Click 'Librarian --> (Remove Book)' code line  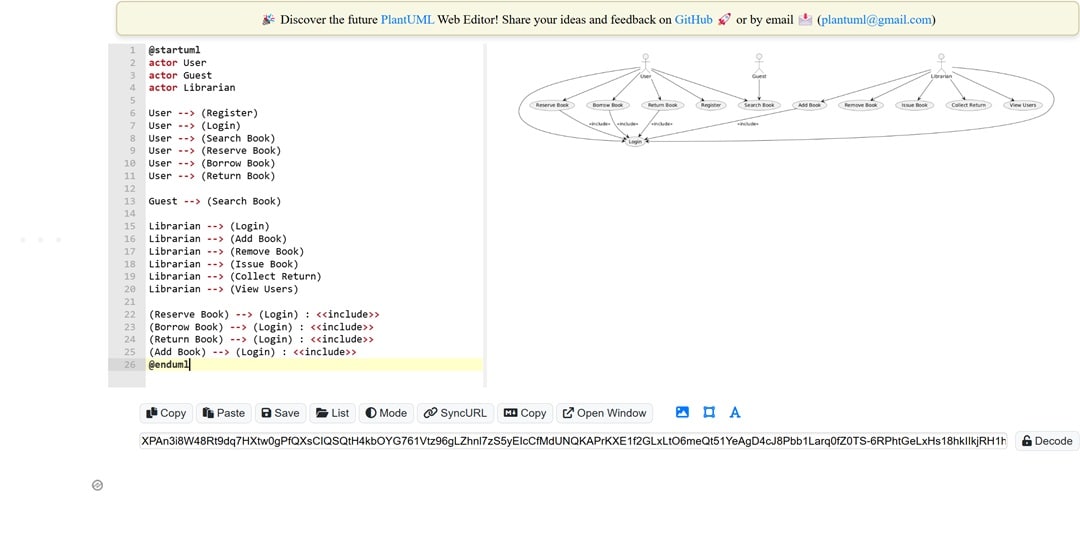point(226,252)
